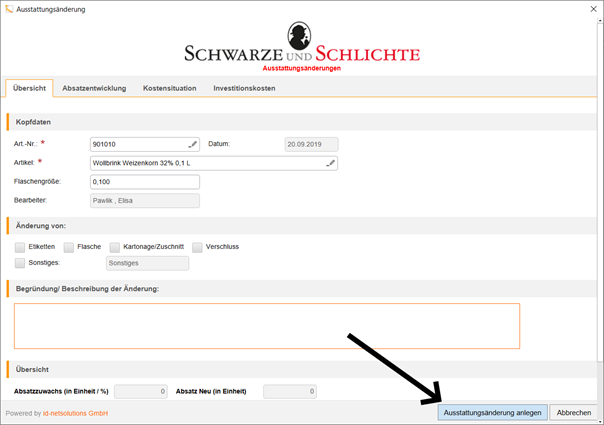Image resolution: width=604 pixels, height=425 pixels.
Task: Switch to the Absatzentwicklung tab
Action: click(94, 88)
